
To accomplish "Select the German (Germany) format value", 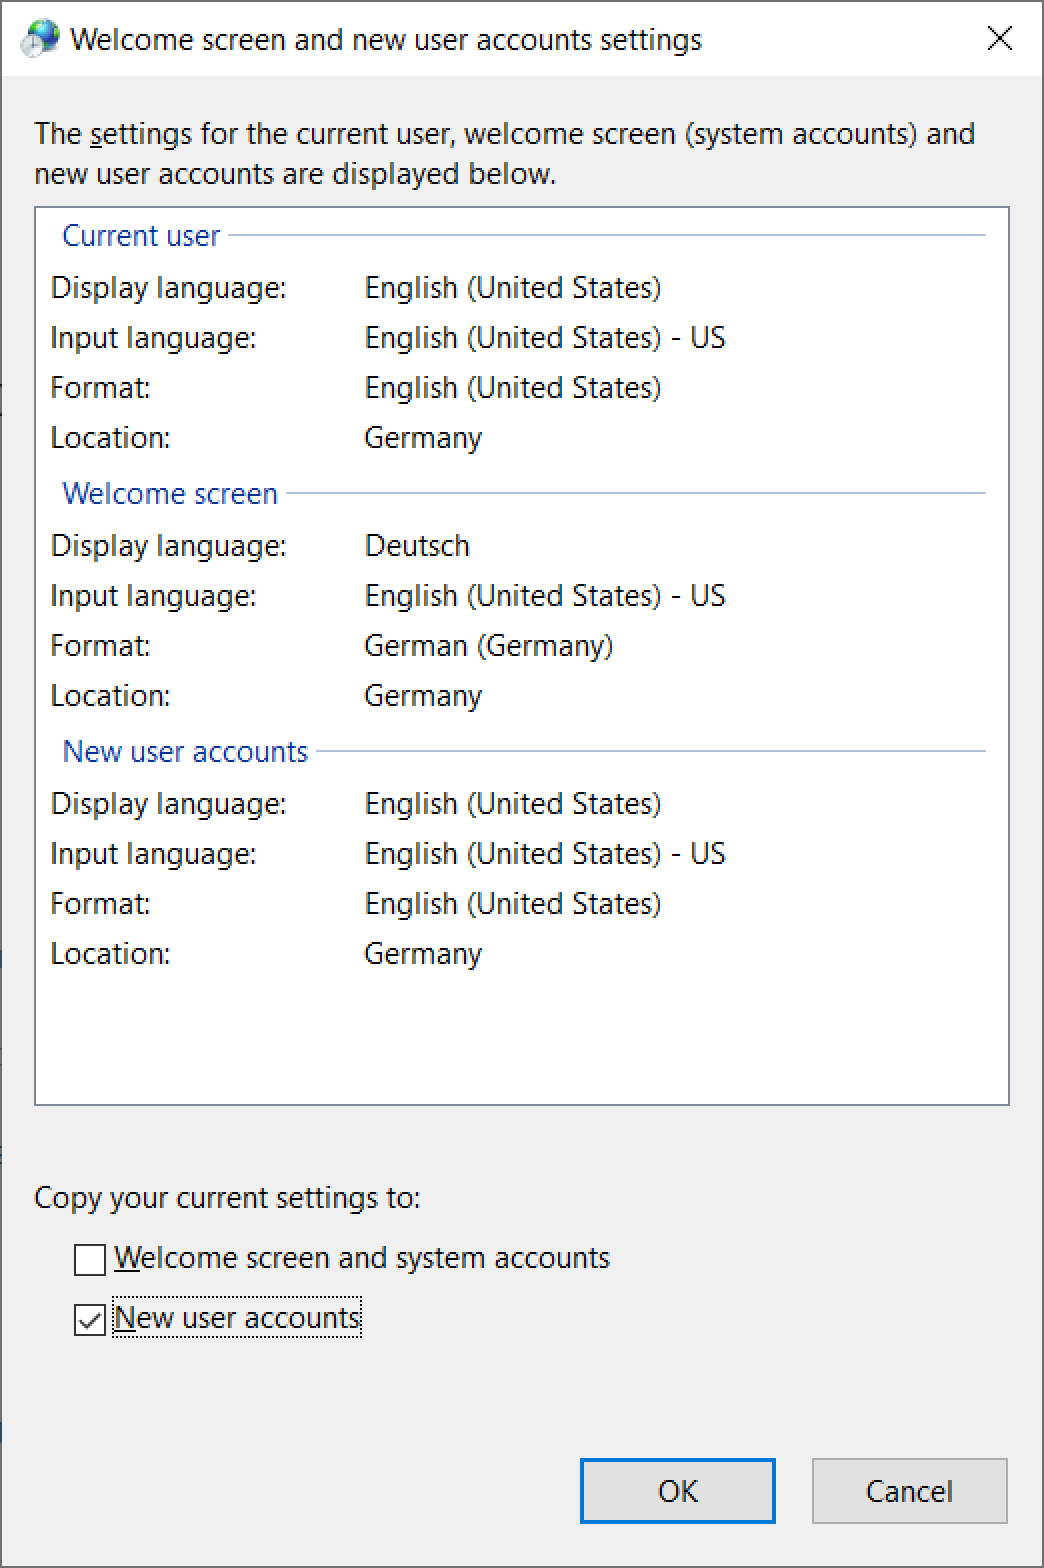I will (488, 646).
